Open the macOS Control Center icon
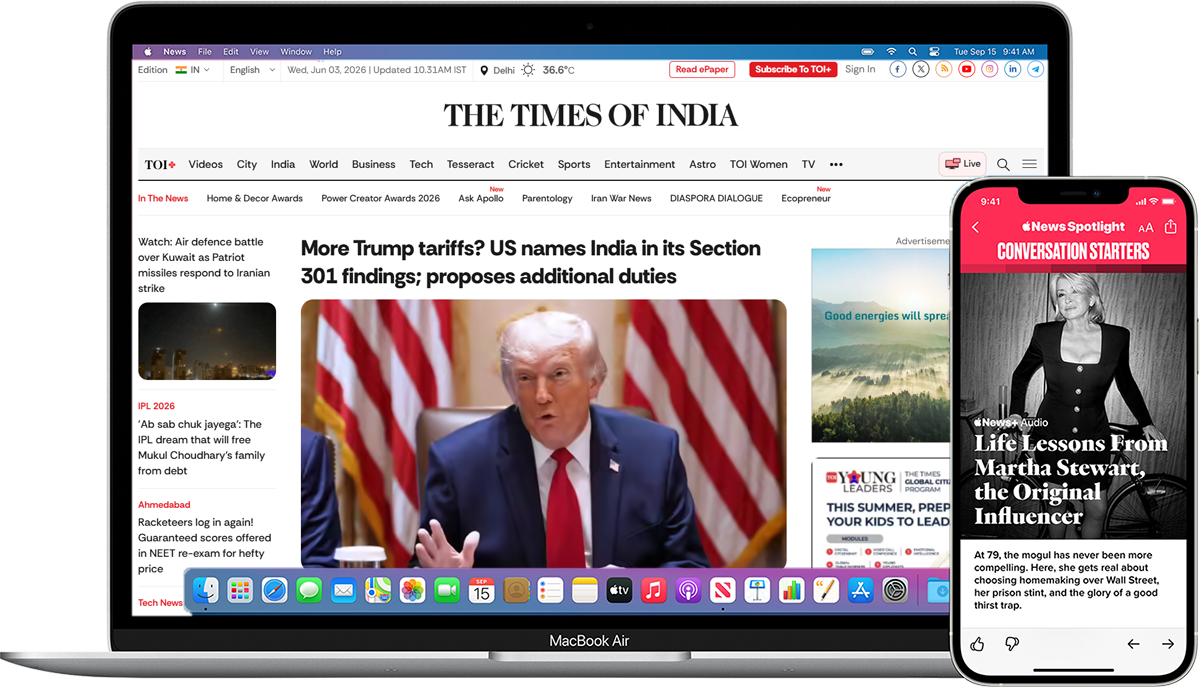 click(934, 52)
